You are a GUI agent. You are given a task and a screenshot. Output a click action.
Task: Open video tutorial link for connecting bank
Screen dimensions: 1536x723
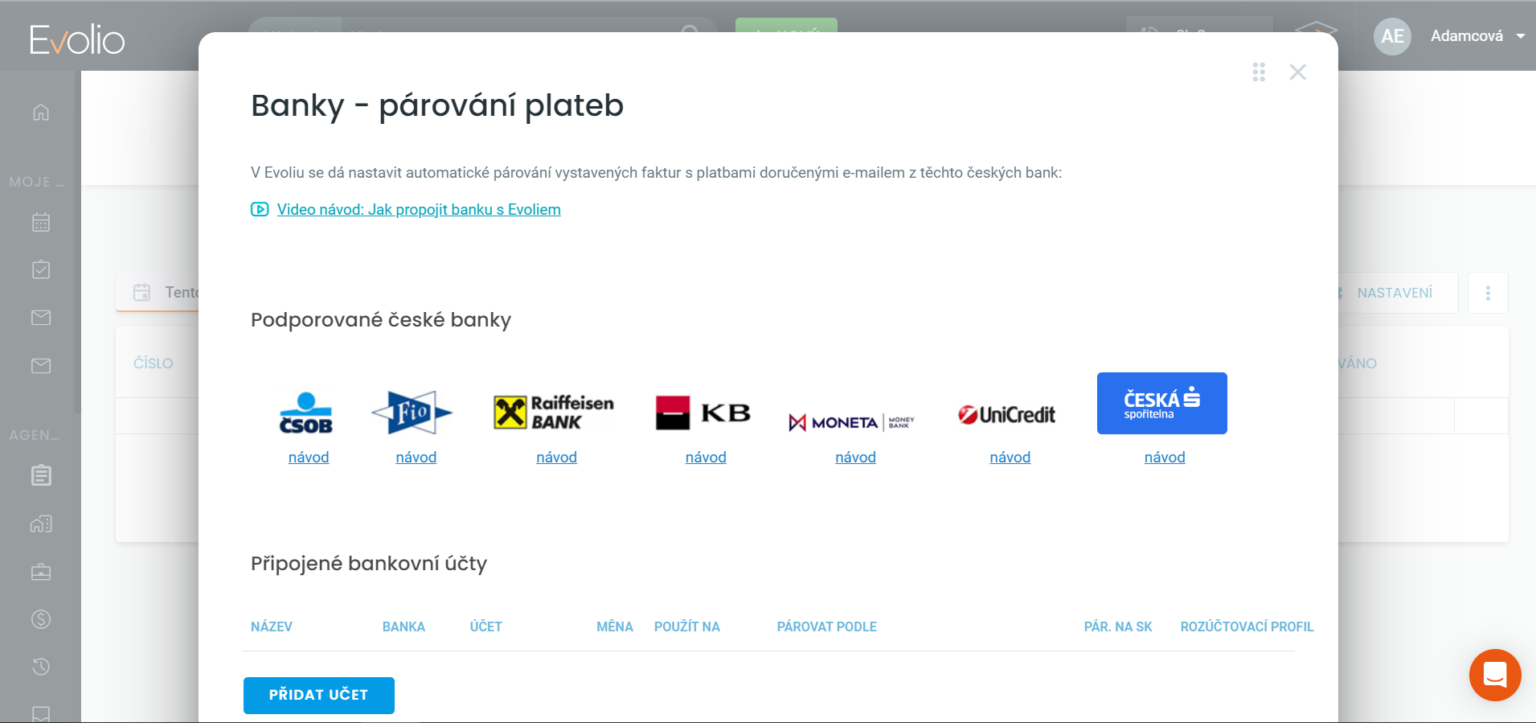(418, 209)
